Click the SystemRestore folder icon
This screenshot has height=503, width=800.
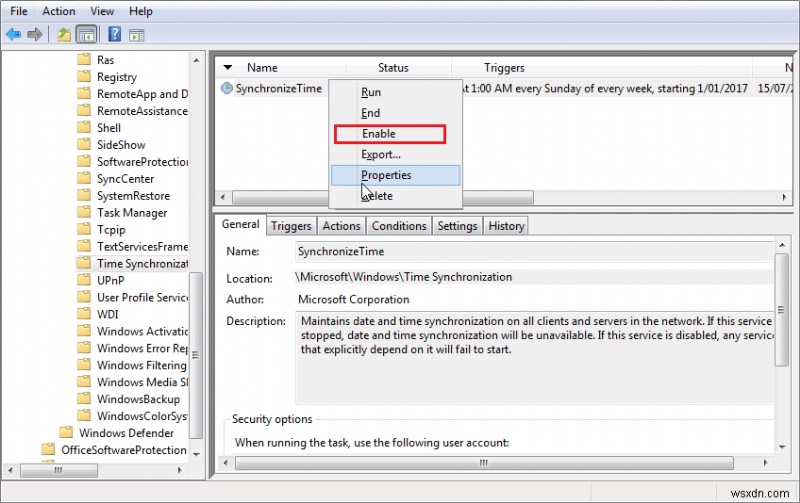[84, 195]
